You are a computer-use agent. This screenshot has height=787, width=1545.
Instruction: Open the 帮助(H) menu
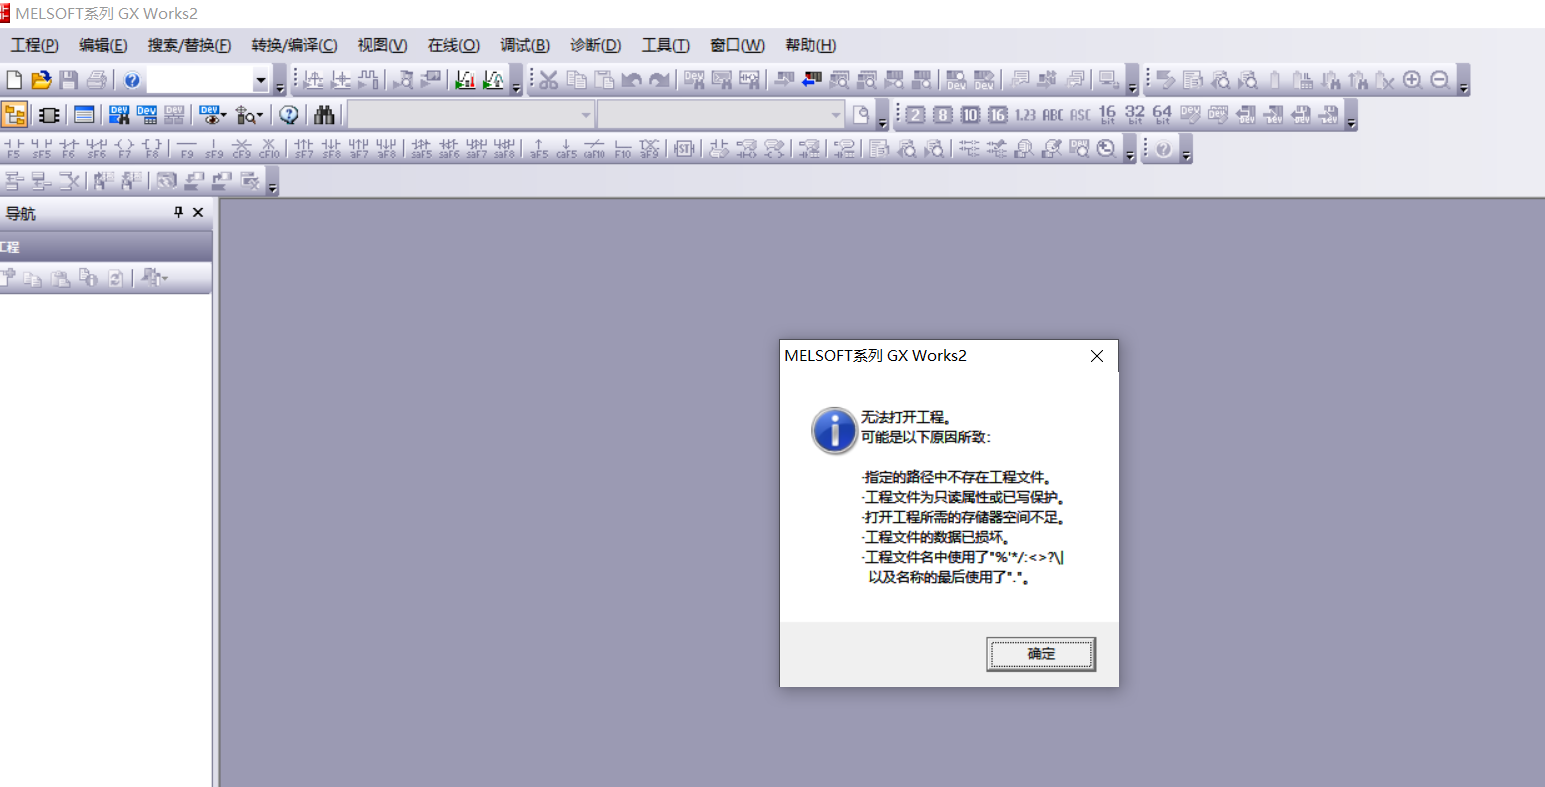[810, 45]
